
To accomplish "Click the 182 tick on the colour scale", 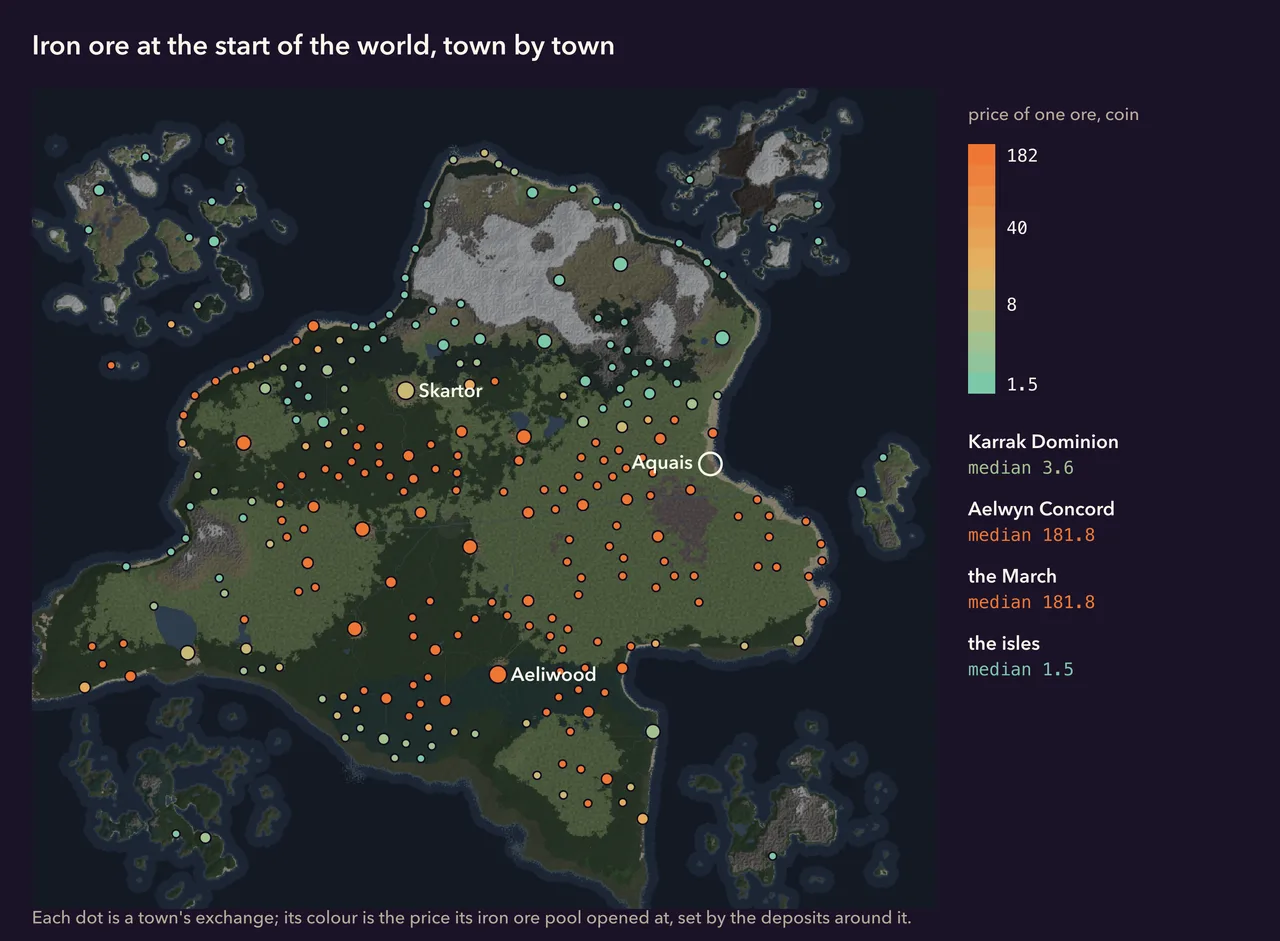I will tap(1022, 155).
